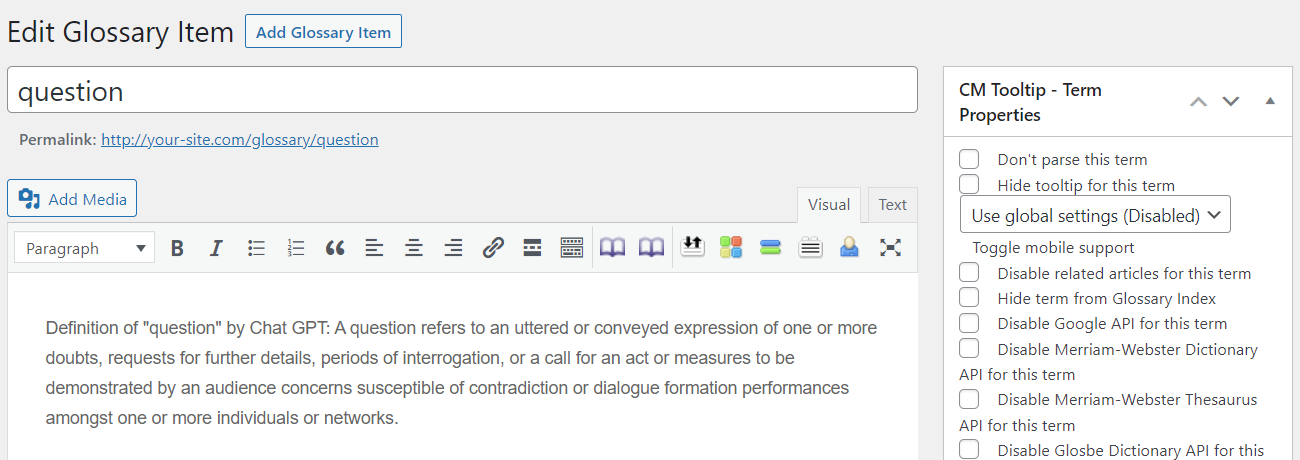Click the Toggle mobile support label
Image resolution: width=1300 pixels, height=460 pixels.
pyautogui.click(x=1053, y=247)
